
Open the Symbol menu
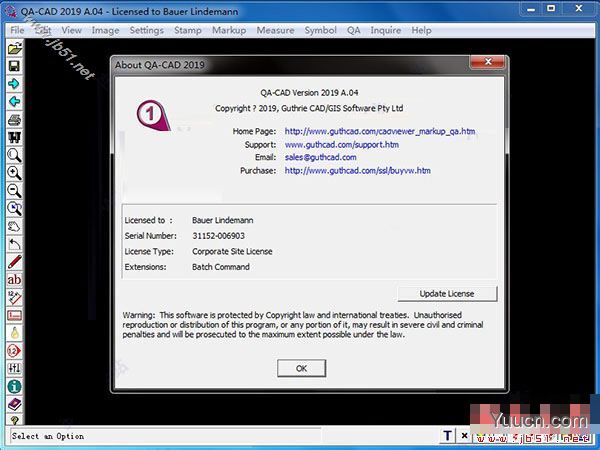321,30
